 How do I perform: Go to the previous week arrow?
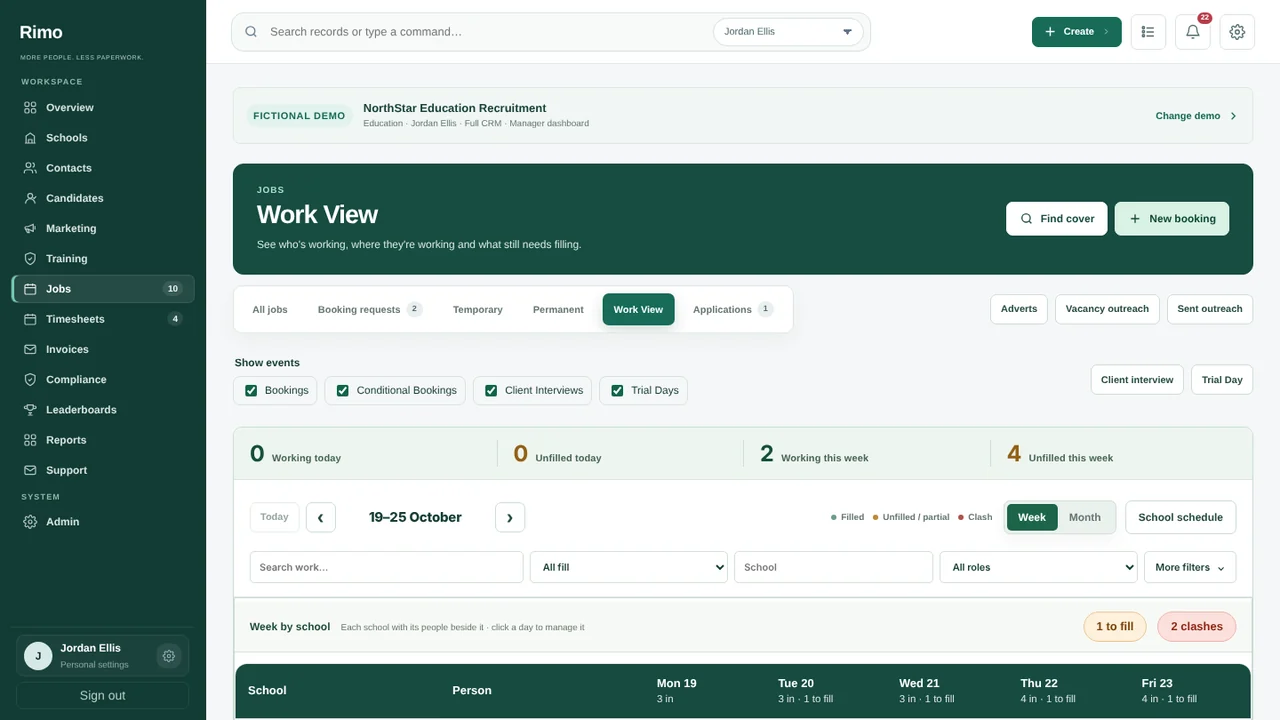(321, 517)
